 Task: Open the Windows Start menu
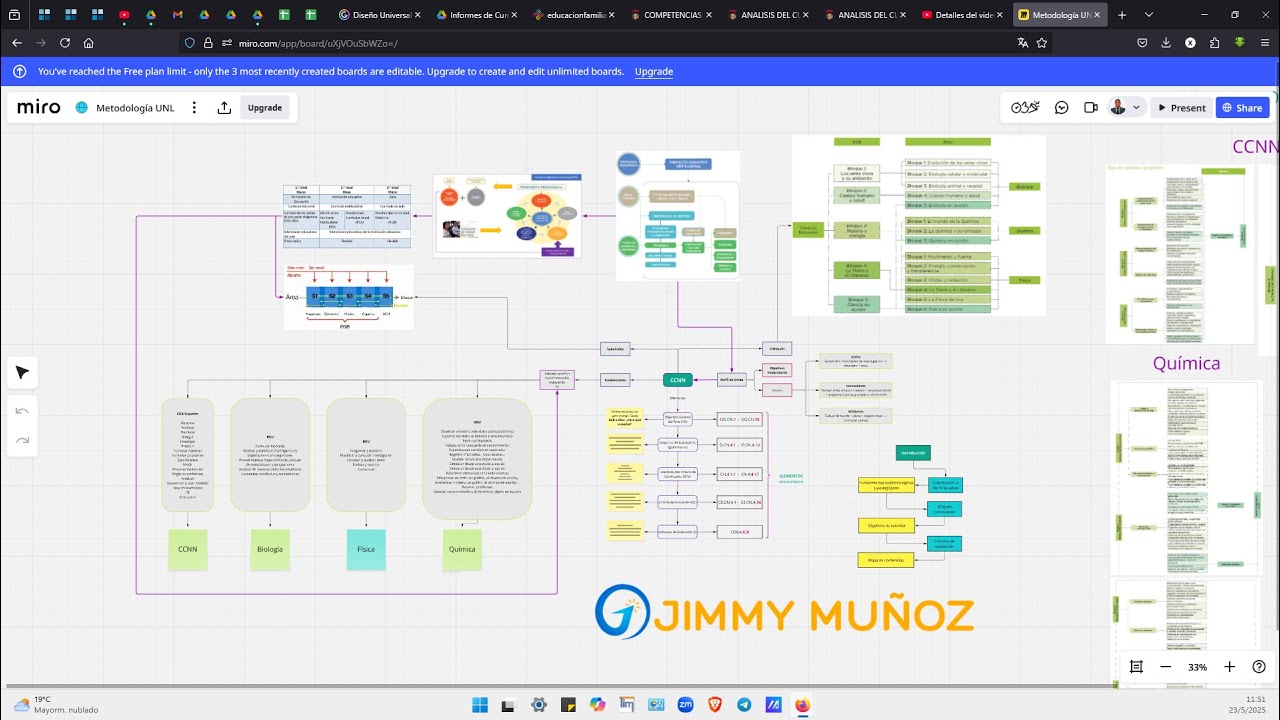tap(478, 705)
